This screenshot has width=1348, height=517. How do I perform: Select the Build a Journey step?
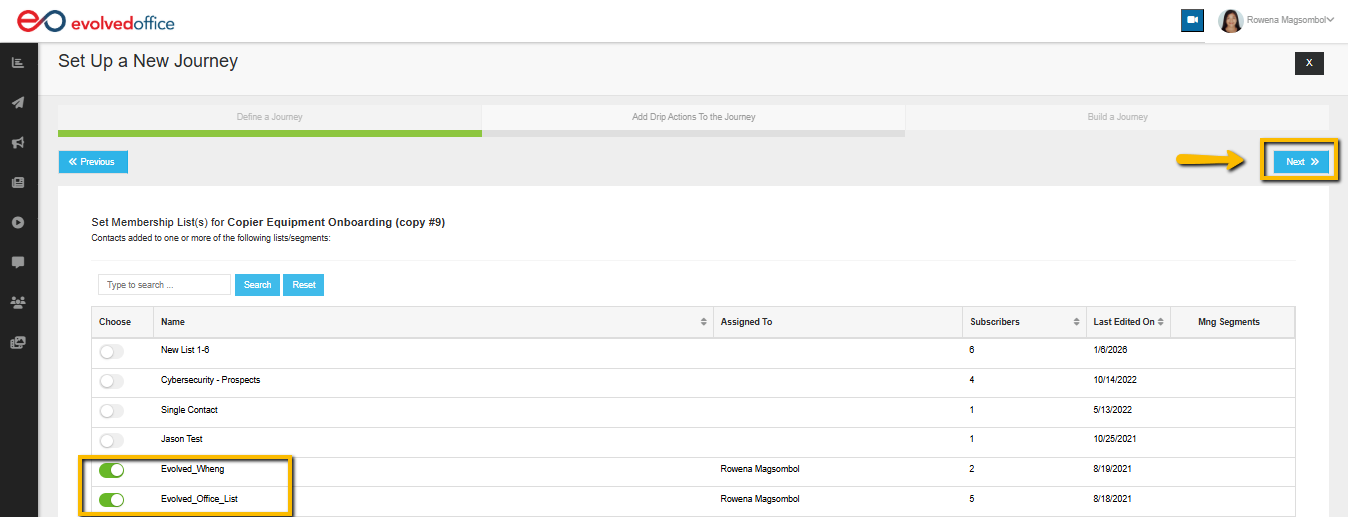[x=1117, y=117]
